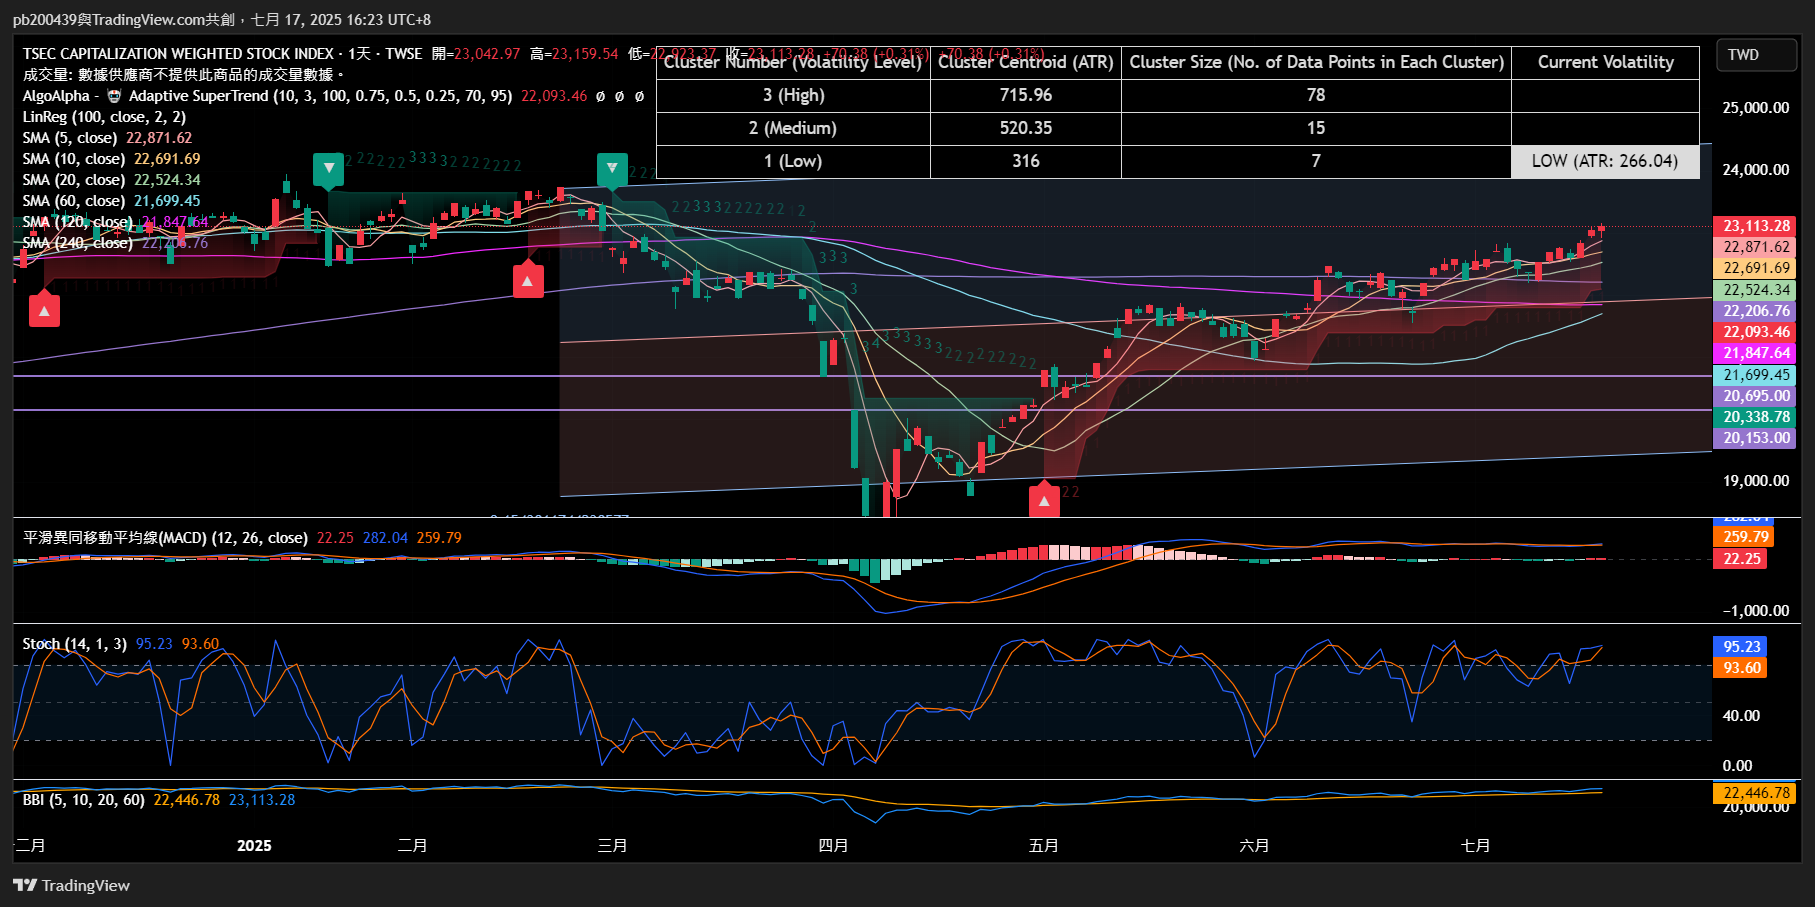
Task: Select the SMA (60, close) legend
Action: 74,201
